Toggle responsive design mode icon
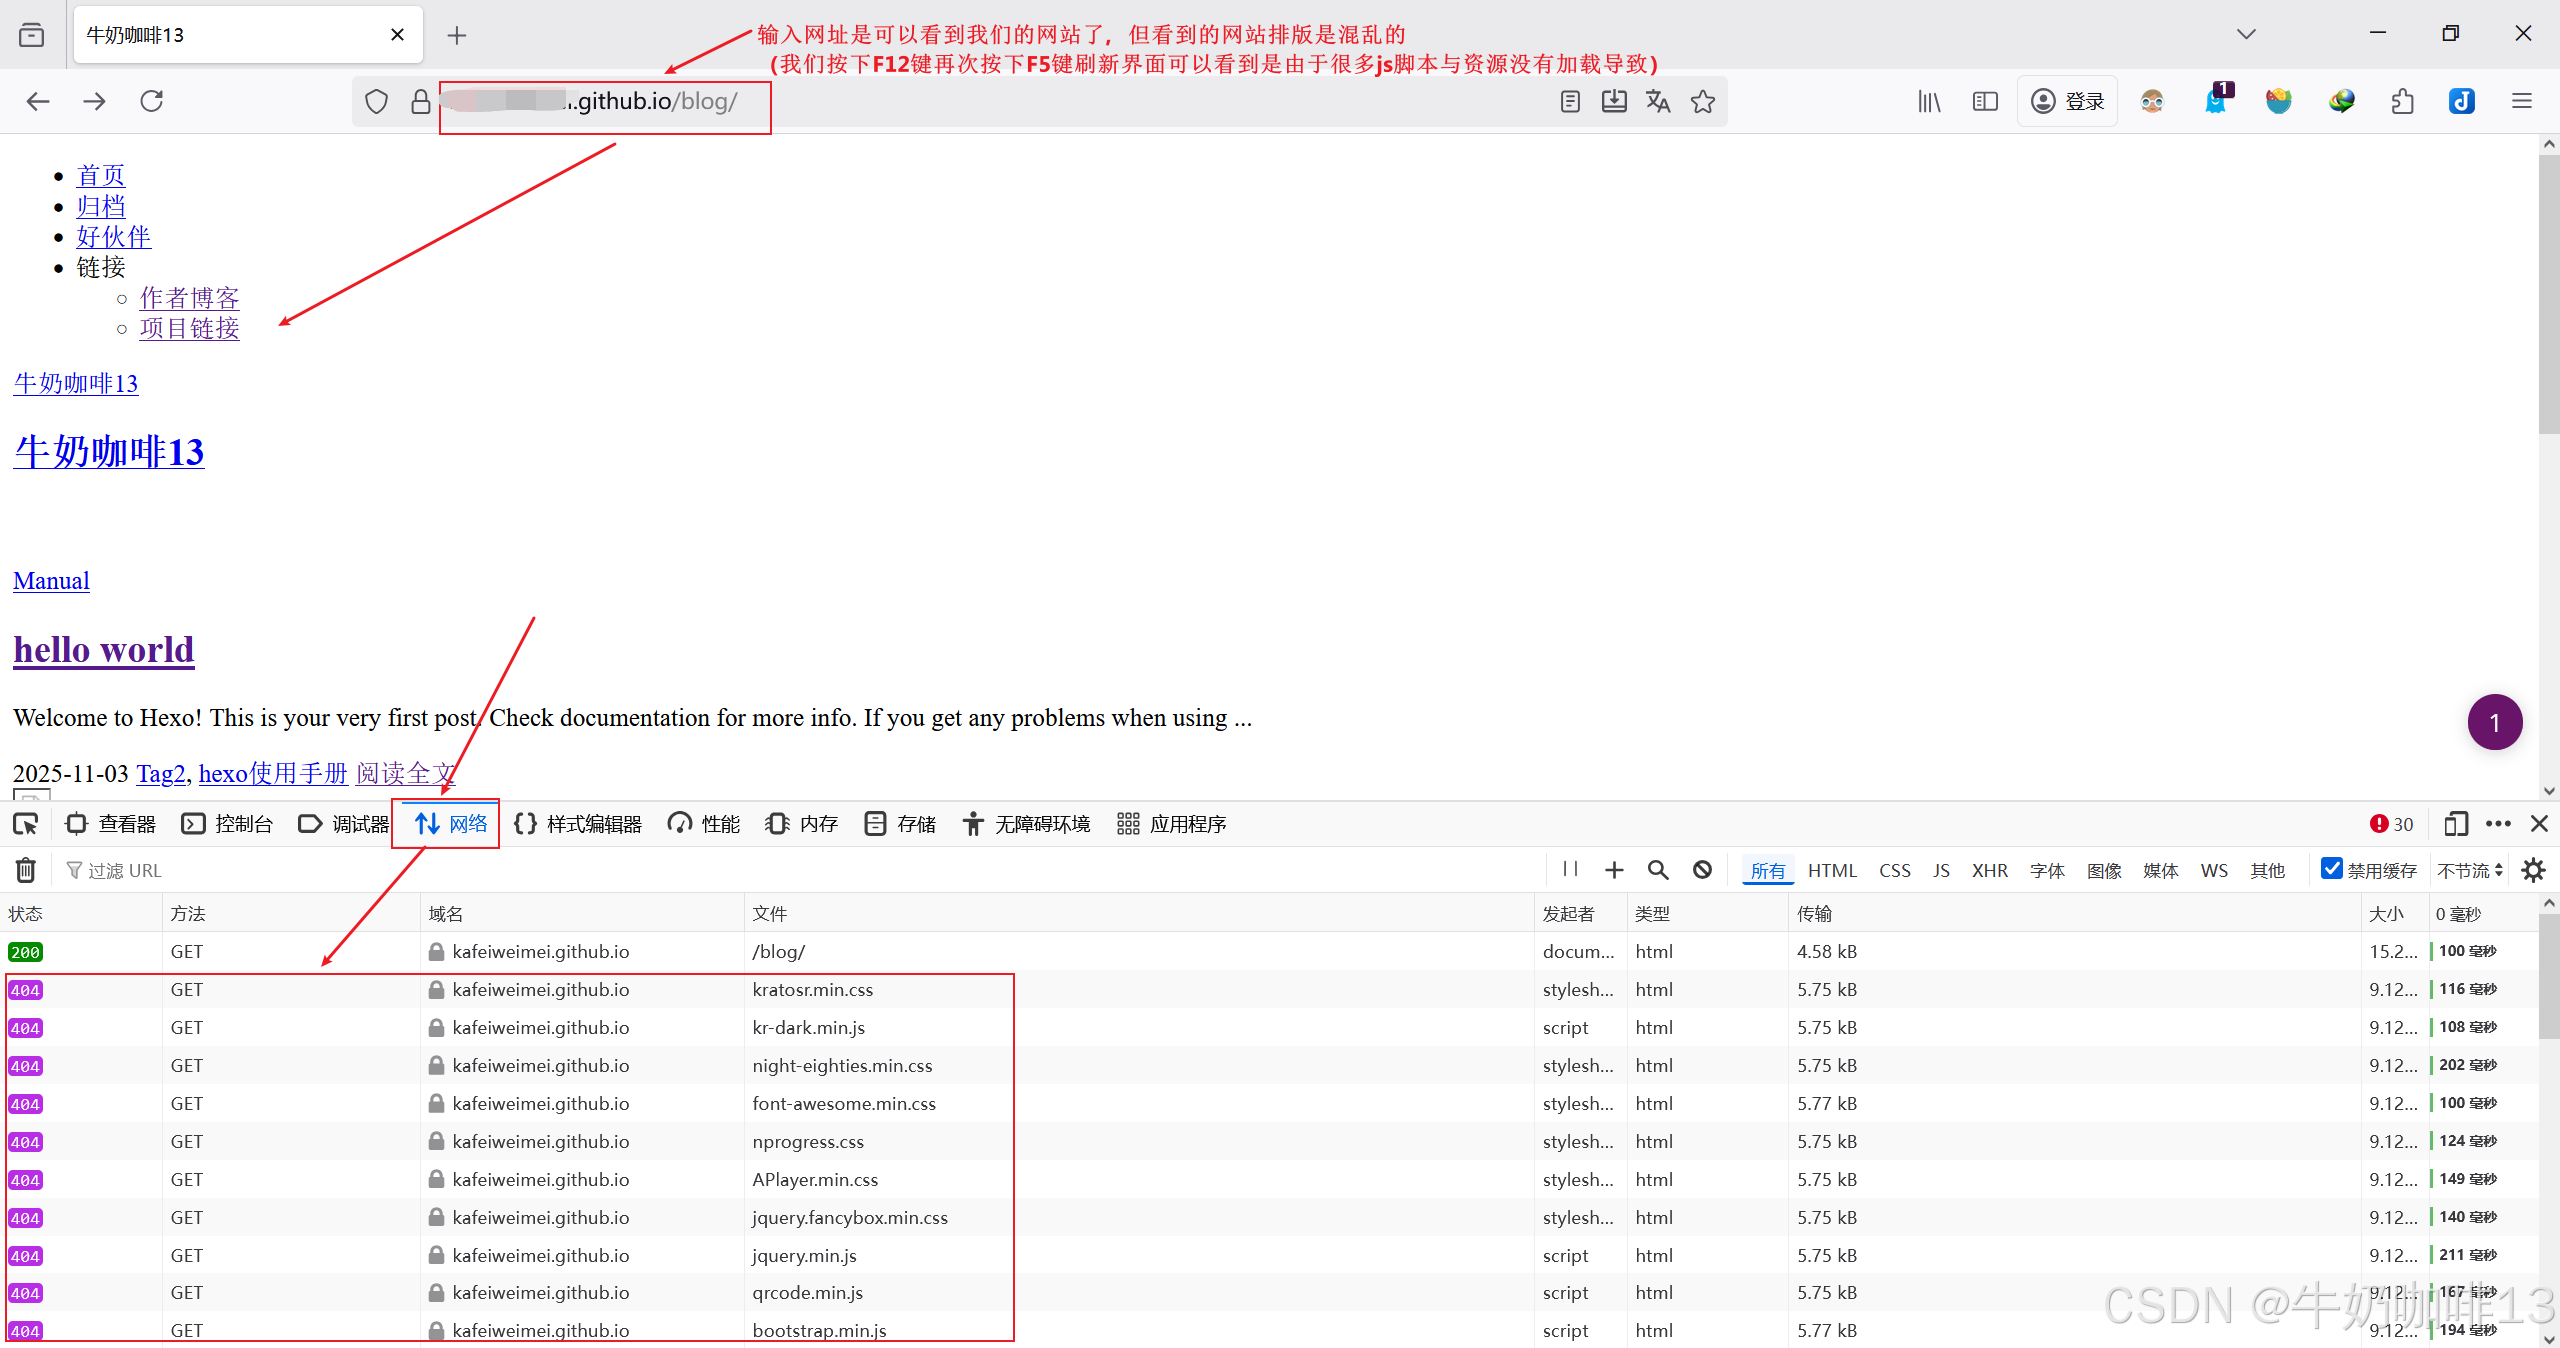This screenshot has height=1348, width=2560. tap(2455, 824)
